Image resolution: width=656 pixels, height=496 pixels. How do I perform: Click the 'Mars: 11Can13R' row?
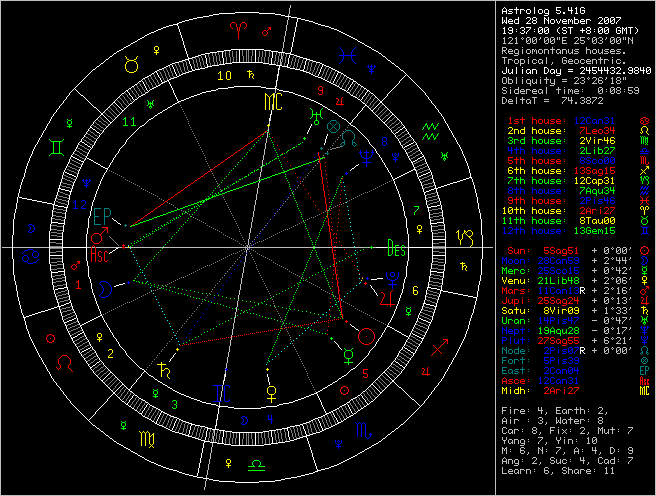(x=576, y=291)
